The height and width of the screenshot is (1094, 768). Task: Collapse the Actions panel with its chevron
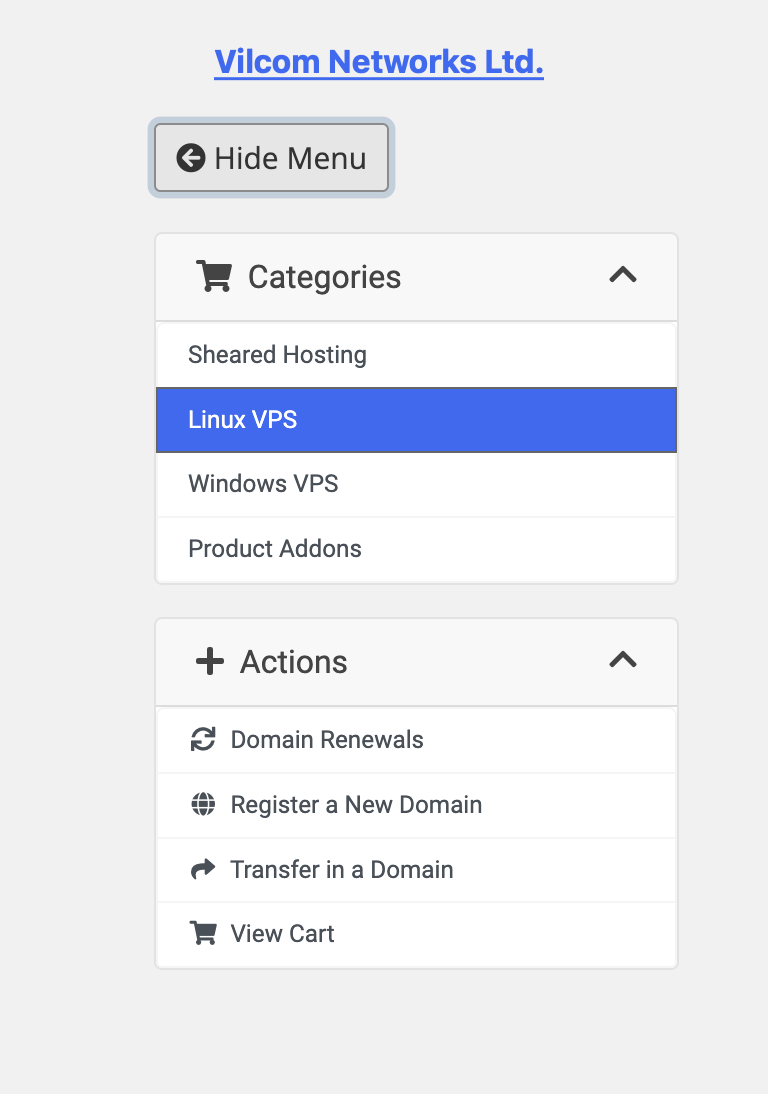(623, 660)
